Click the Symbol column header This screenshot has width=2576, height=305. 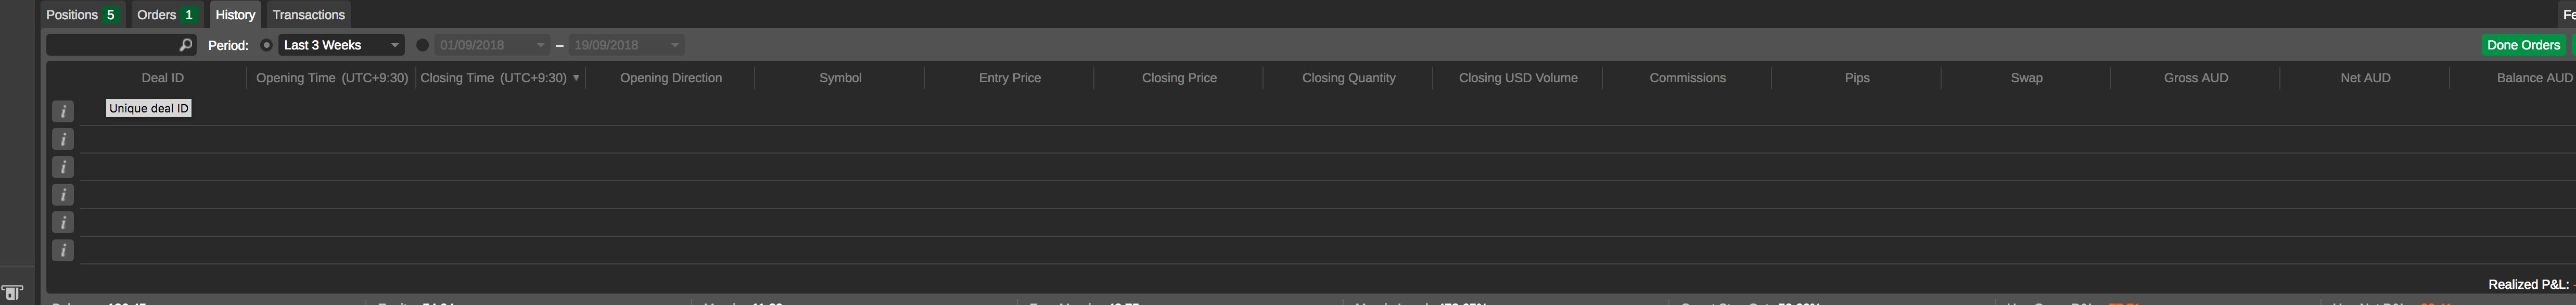[840, 78]
